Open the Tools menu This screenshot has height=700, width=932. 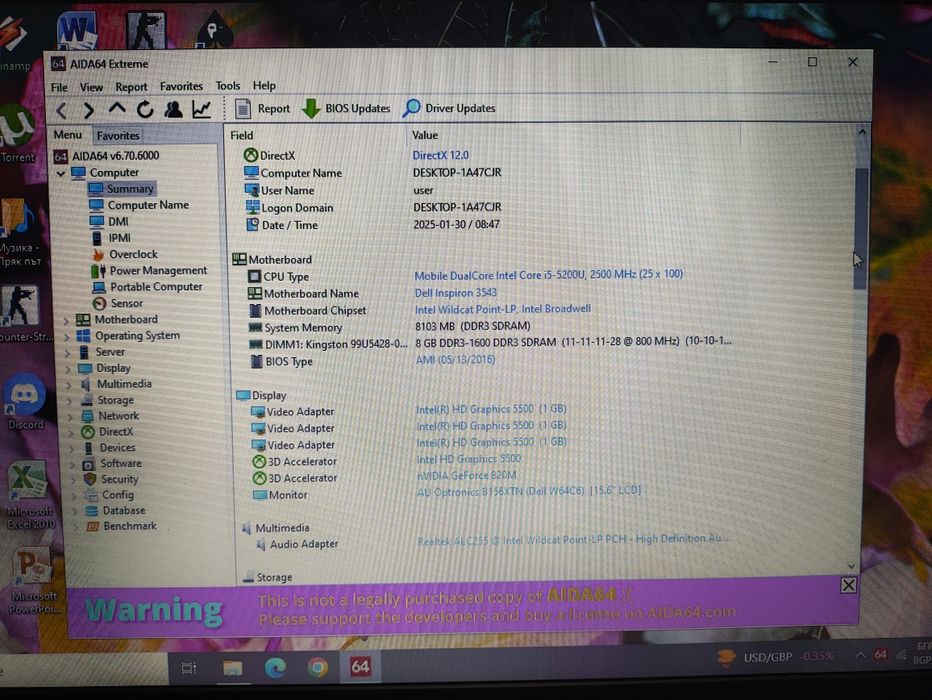[228, 86]
